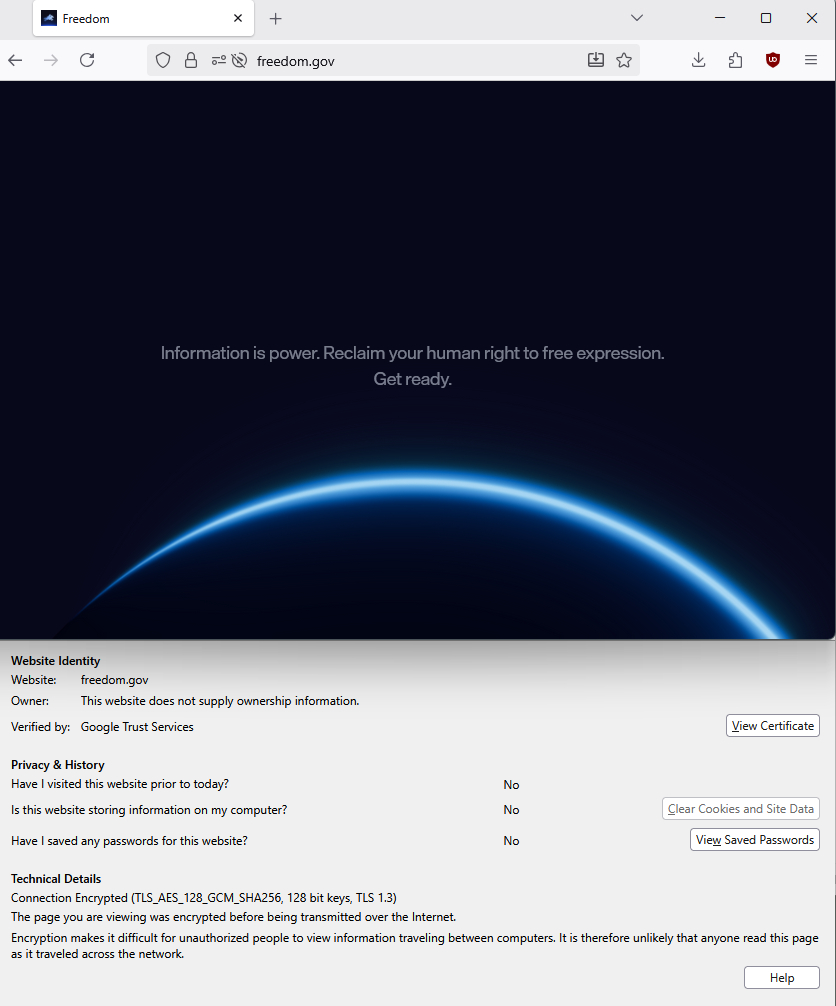The image size is (836, 1006).
Task: Open the Extensions puzzle icon
Action: coord(736,60)
